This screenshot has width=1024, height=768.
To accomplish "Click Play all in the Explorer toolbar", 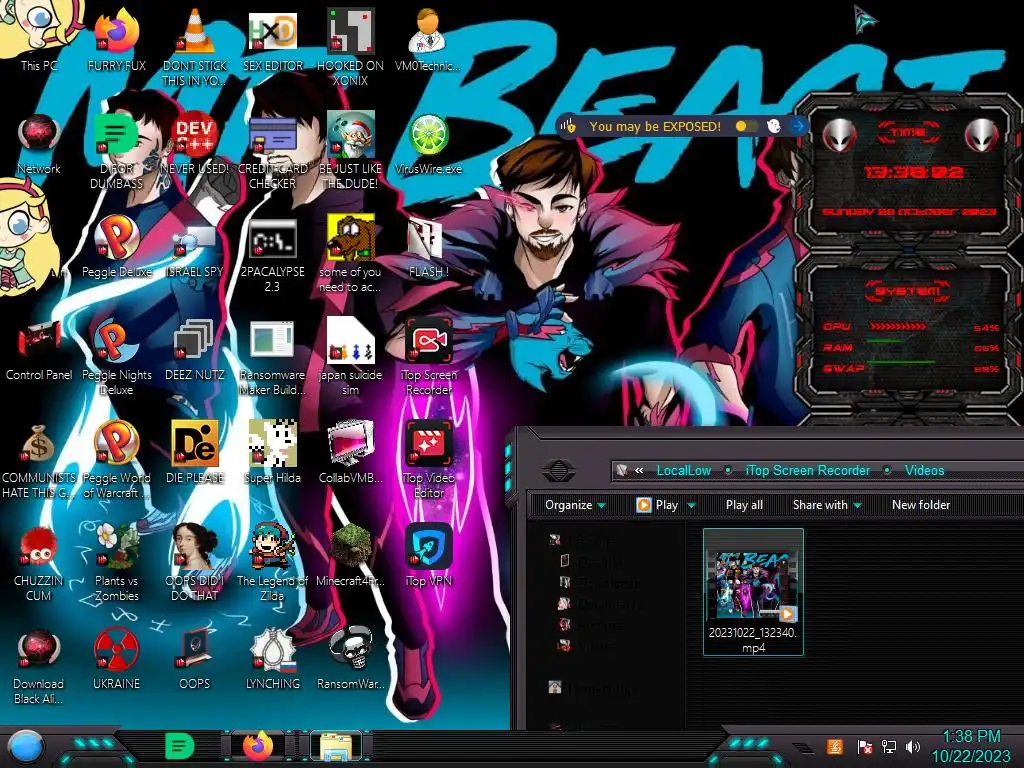I will [x=744, y=505].
